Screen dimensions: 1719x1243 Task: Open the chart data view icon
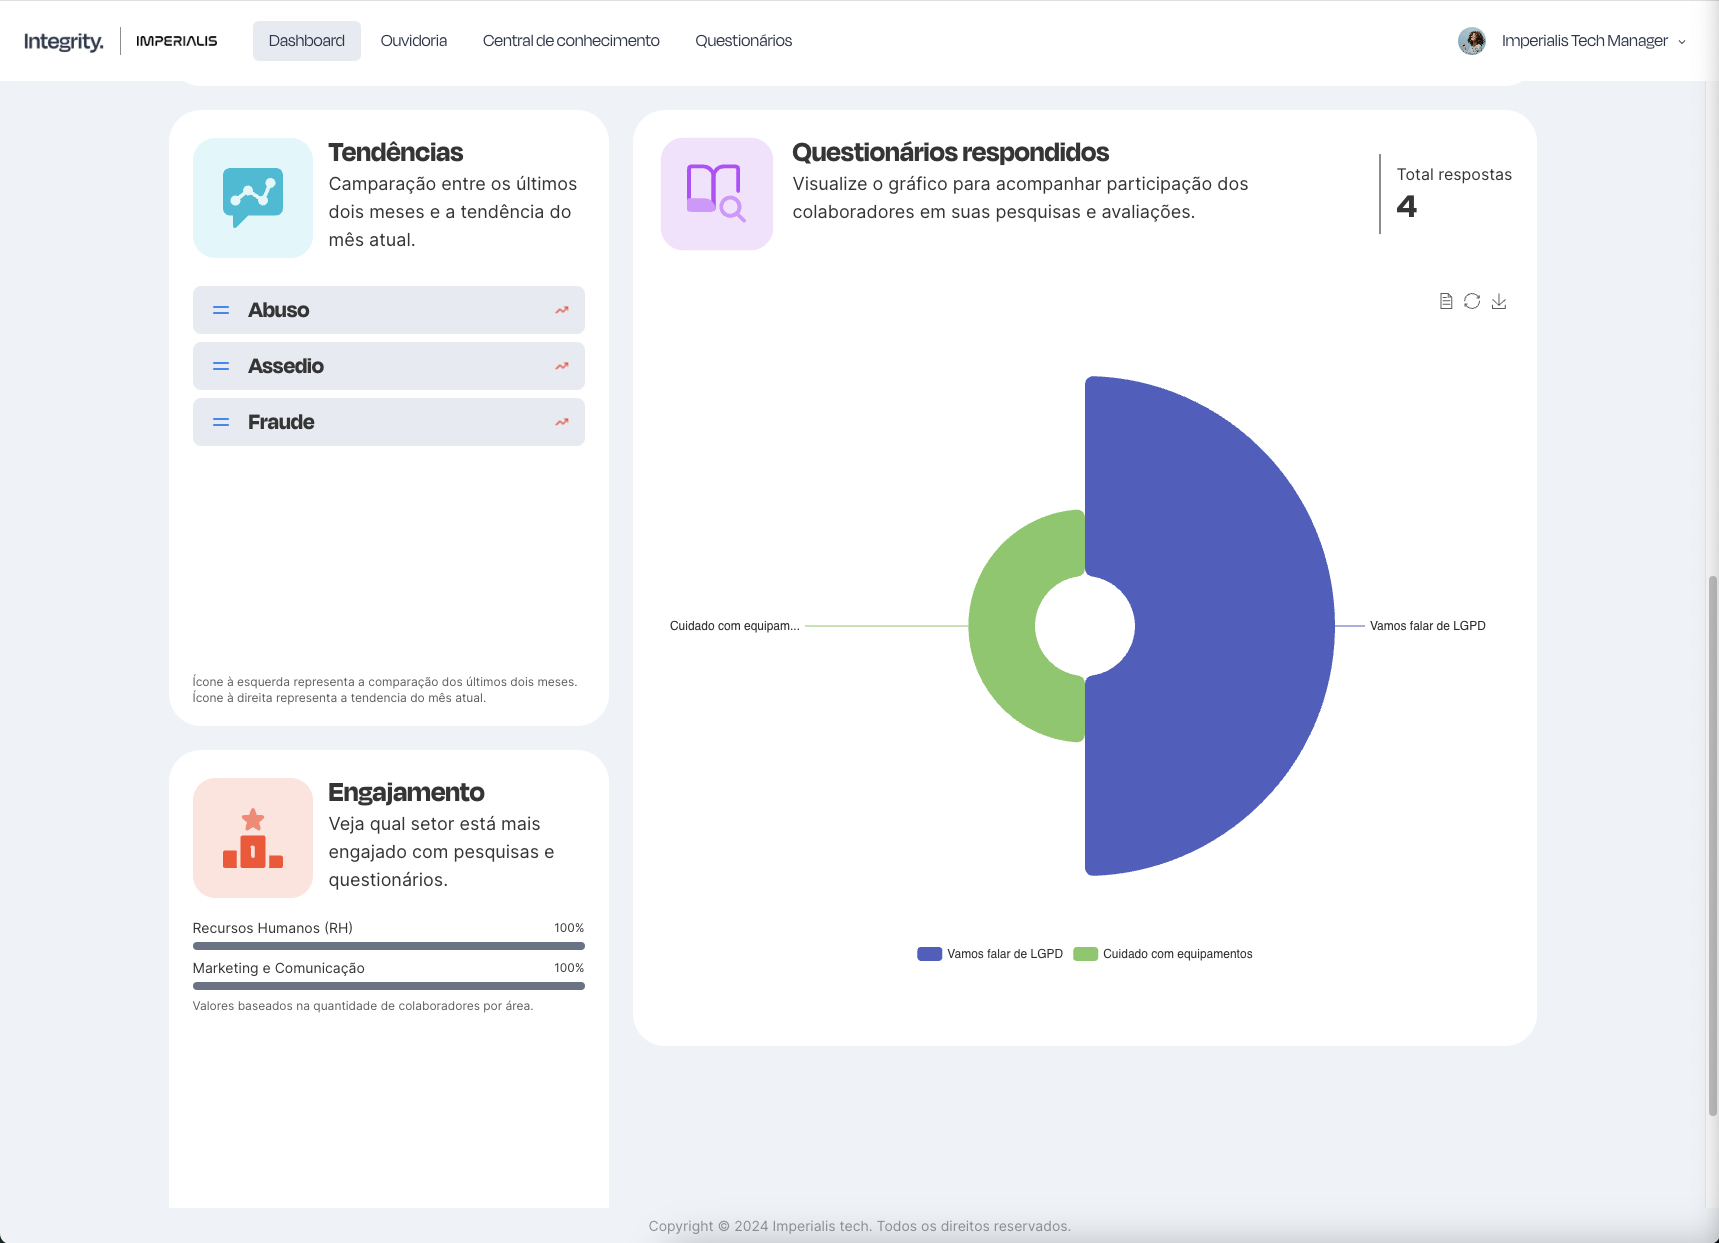[1446, 301]
